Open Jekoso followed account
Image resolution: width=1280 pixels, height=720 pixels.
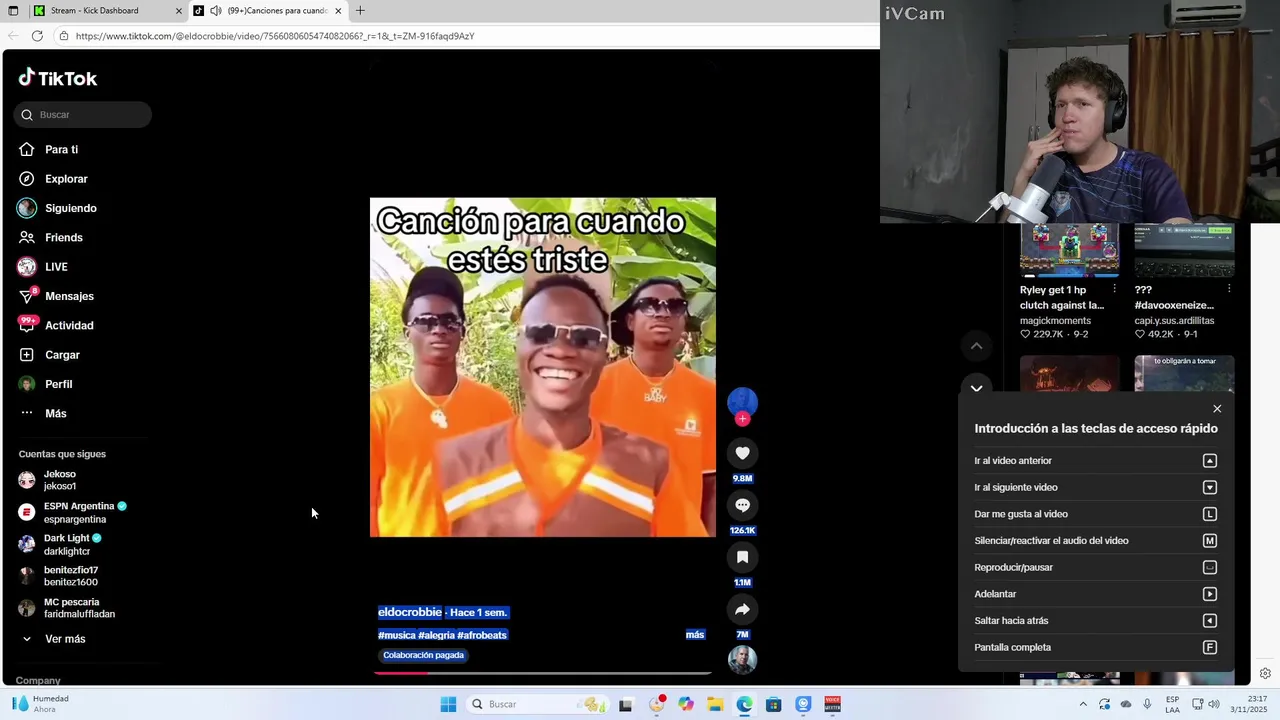coord(60,480)
